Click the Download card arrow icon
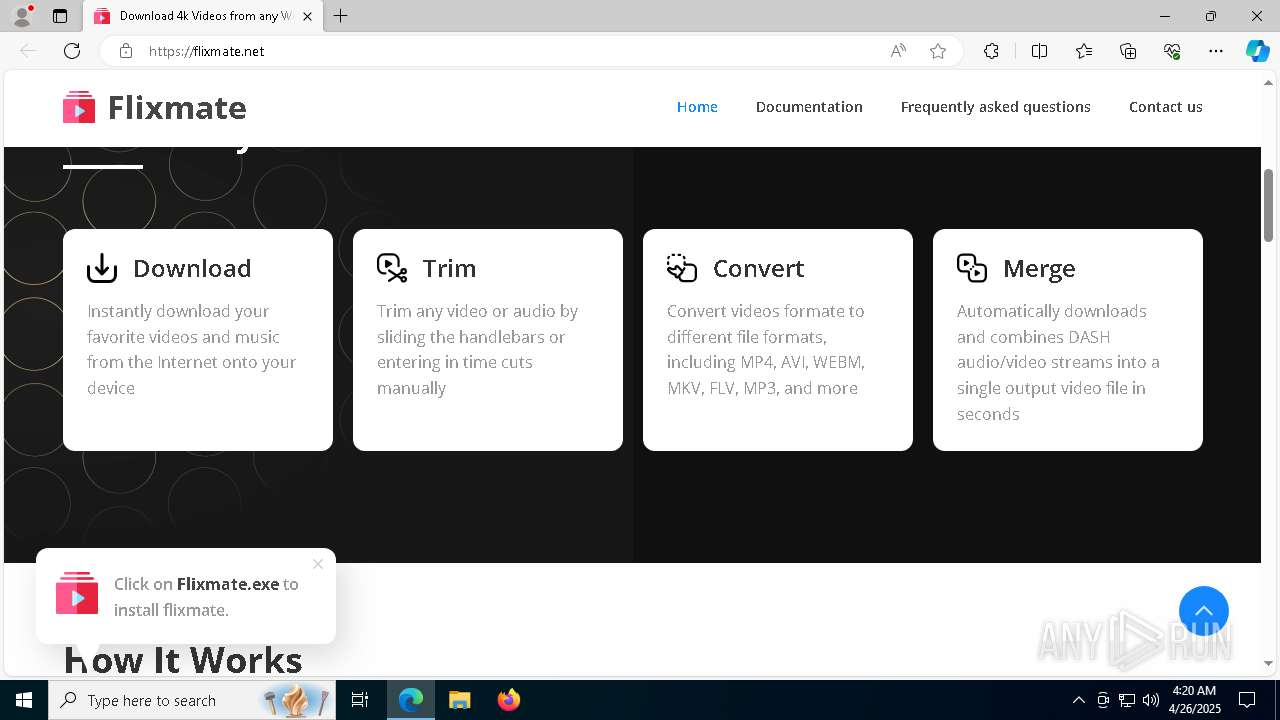 click(x=102, y=268)
